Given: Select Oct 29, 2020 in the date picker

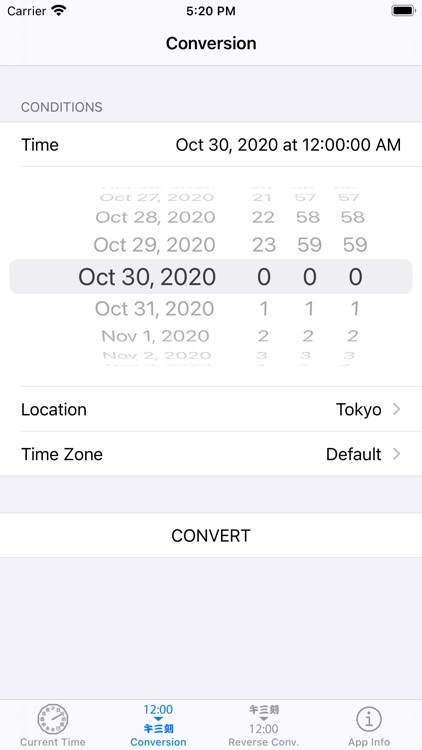Looking at the screenshot, I should (x=154, y=245).
